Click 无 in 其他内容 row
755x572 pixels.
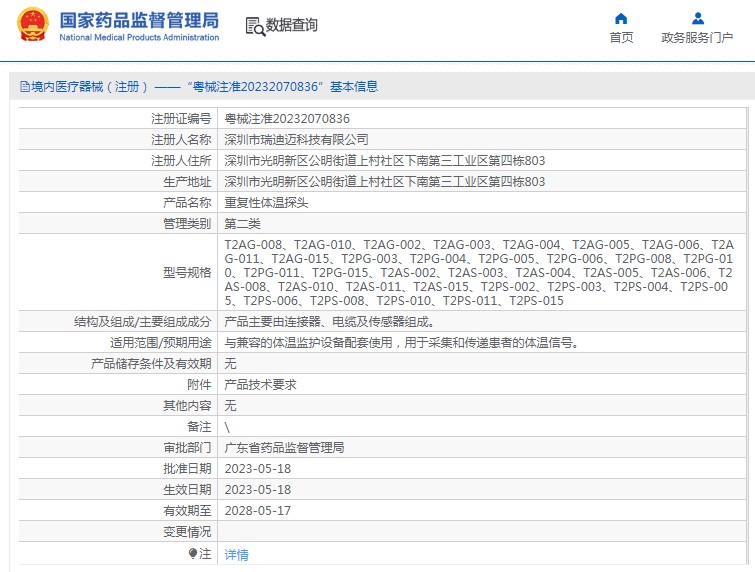click(230, 406)
